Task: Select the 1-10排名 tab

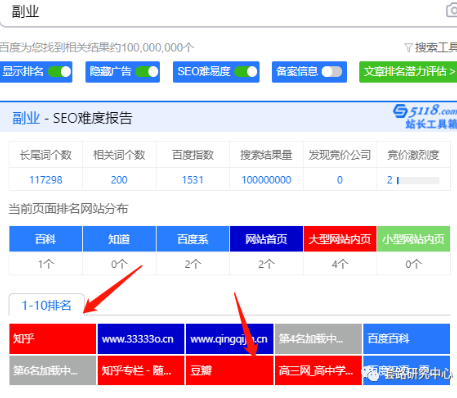Action: pos(47,305)
